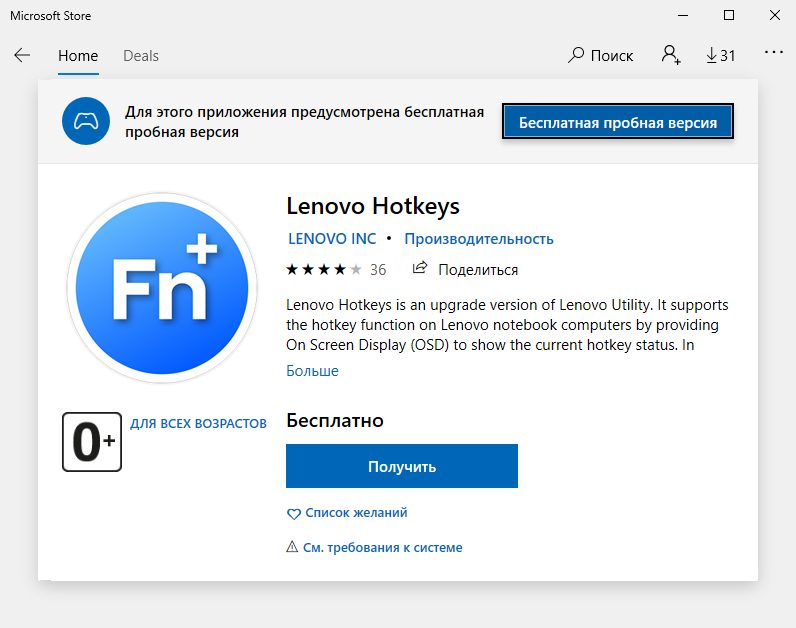
Task: Click the Microsoft Store window title
Action: 51,16
